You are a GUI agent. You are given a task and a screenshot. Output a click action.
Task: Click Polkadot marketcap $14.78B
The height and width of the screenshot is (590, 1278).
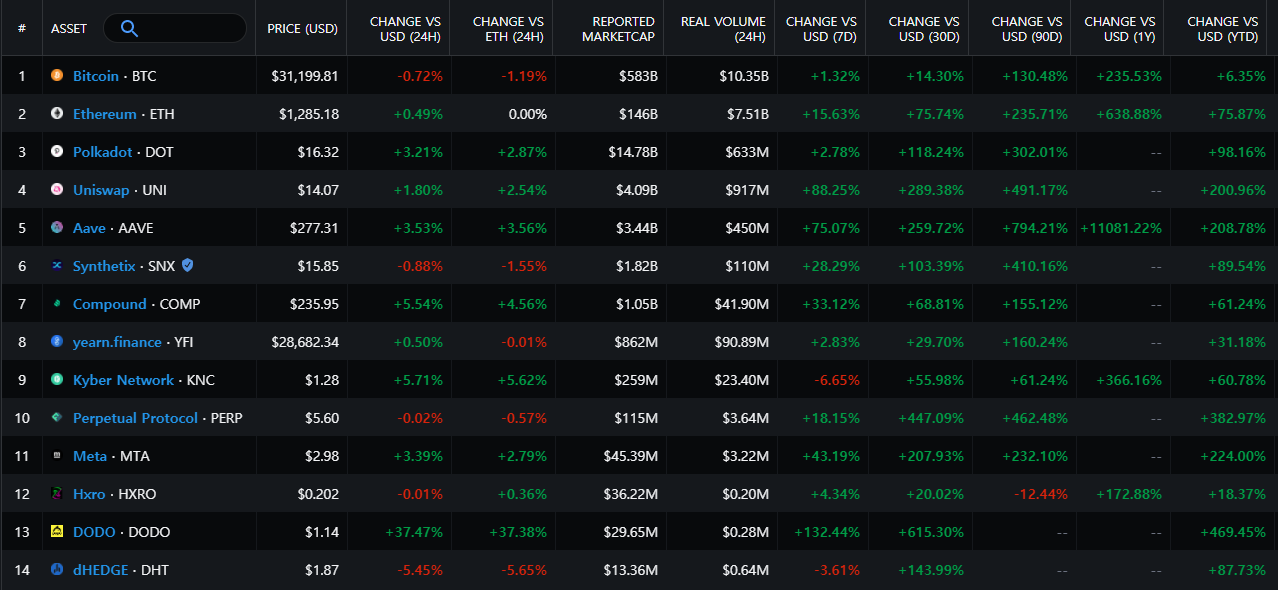click(x=633, y=152)
